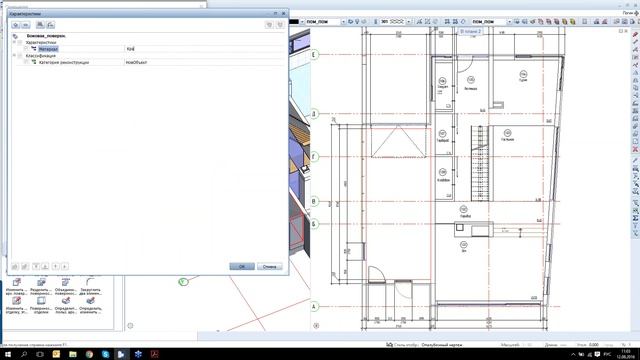Click the Материал attribute icon in tree
The image size is (640, 360).
pos(34,49)
